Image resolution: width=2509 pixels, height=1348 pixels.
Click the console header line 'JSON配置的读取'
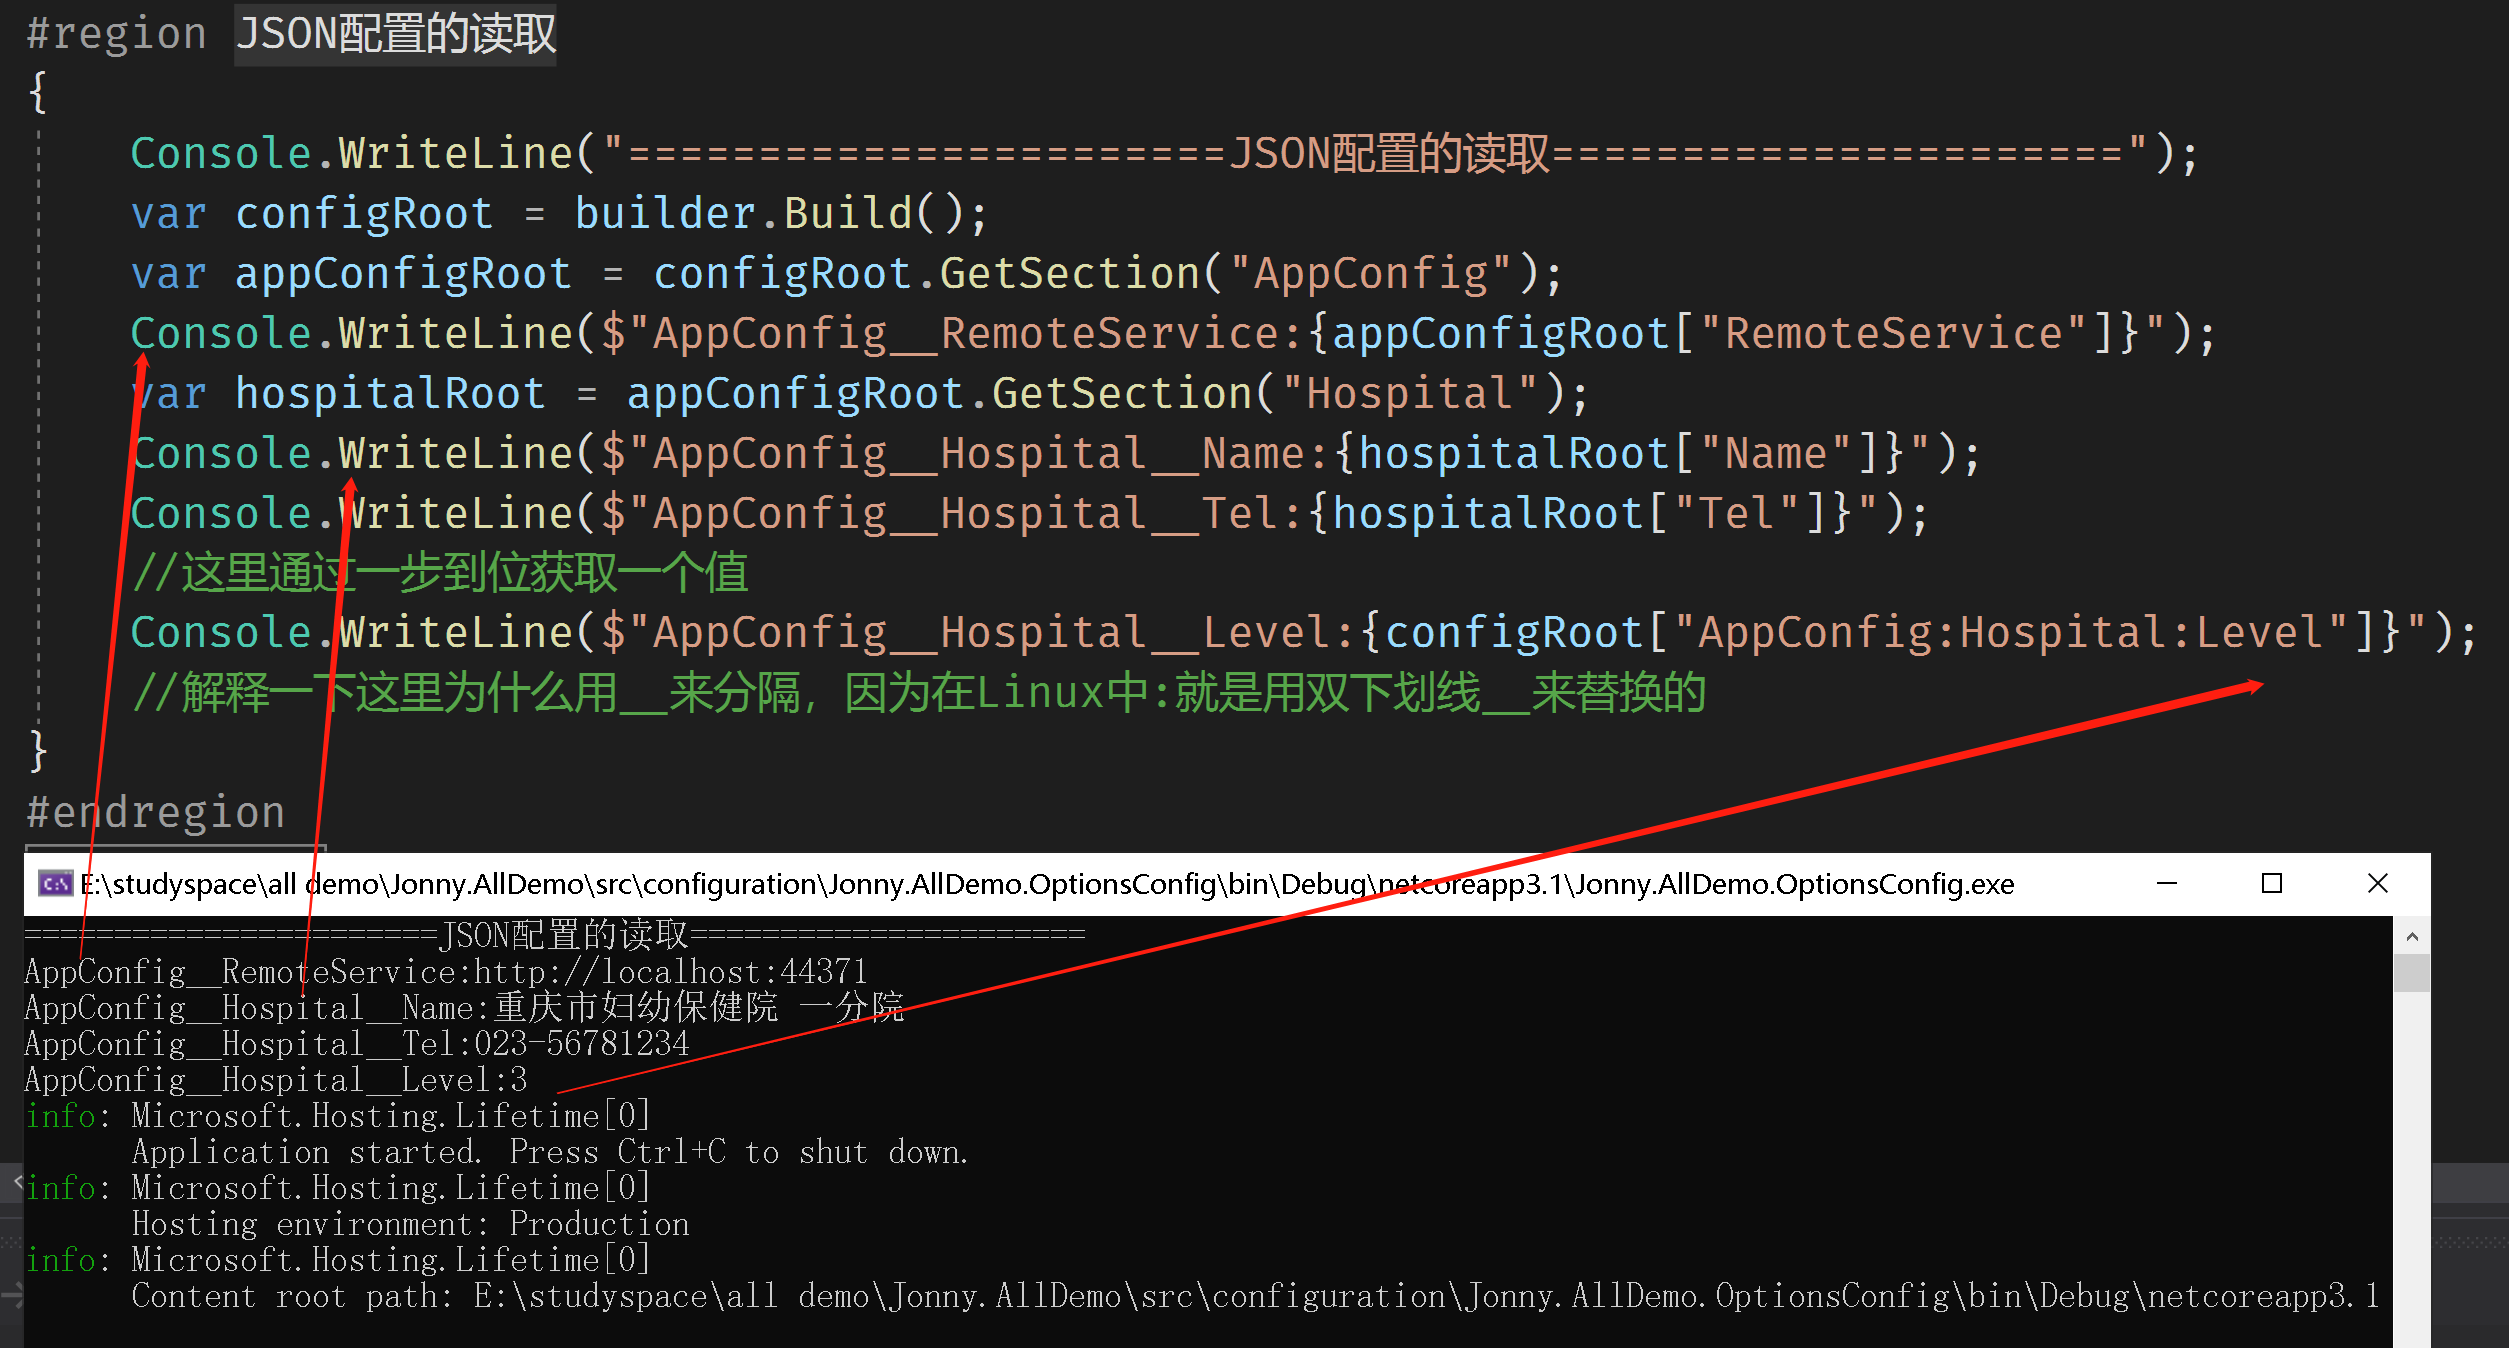(555, 936)
